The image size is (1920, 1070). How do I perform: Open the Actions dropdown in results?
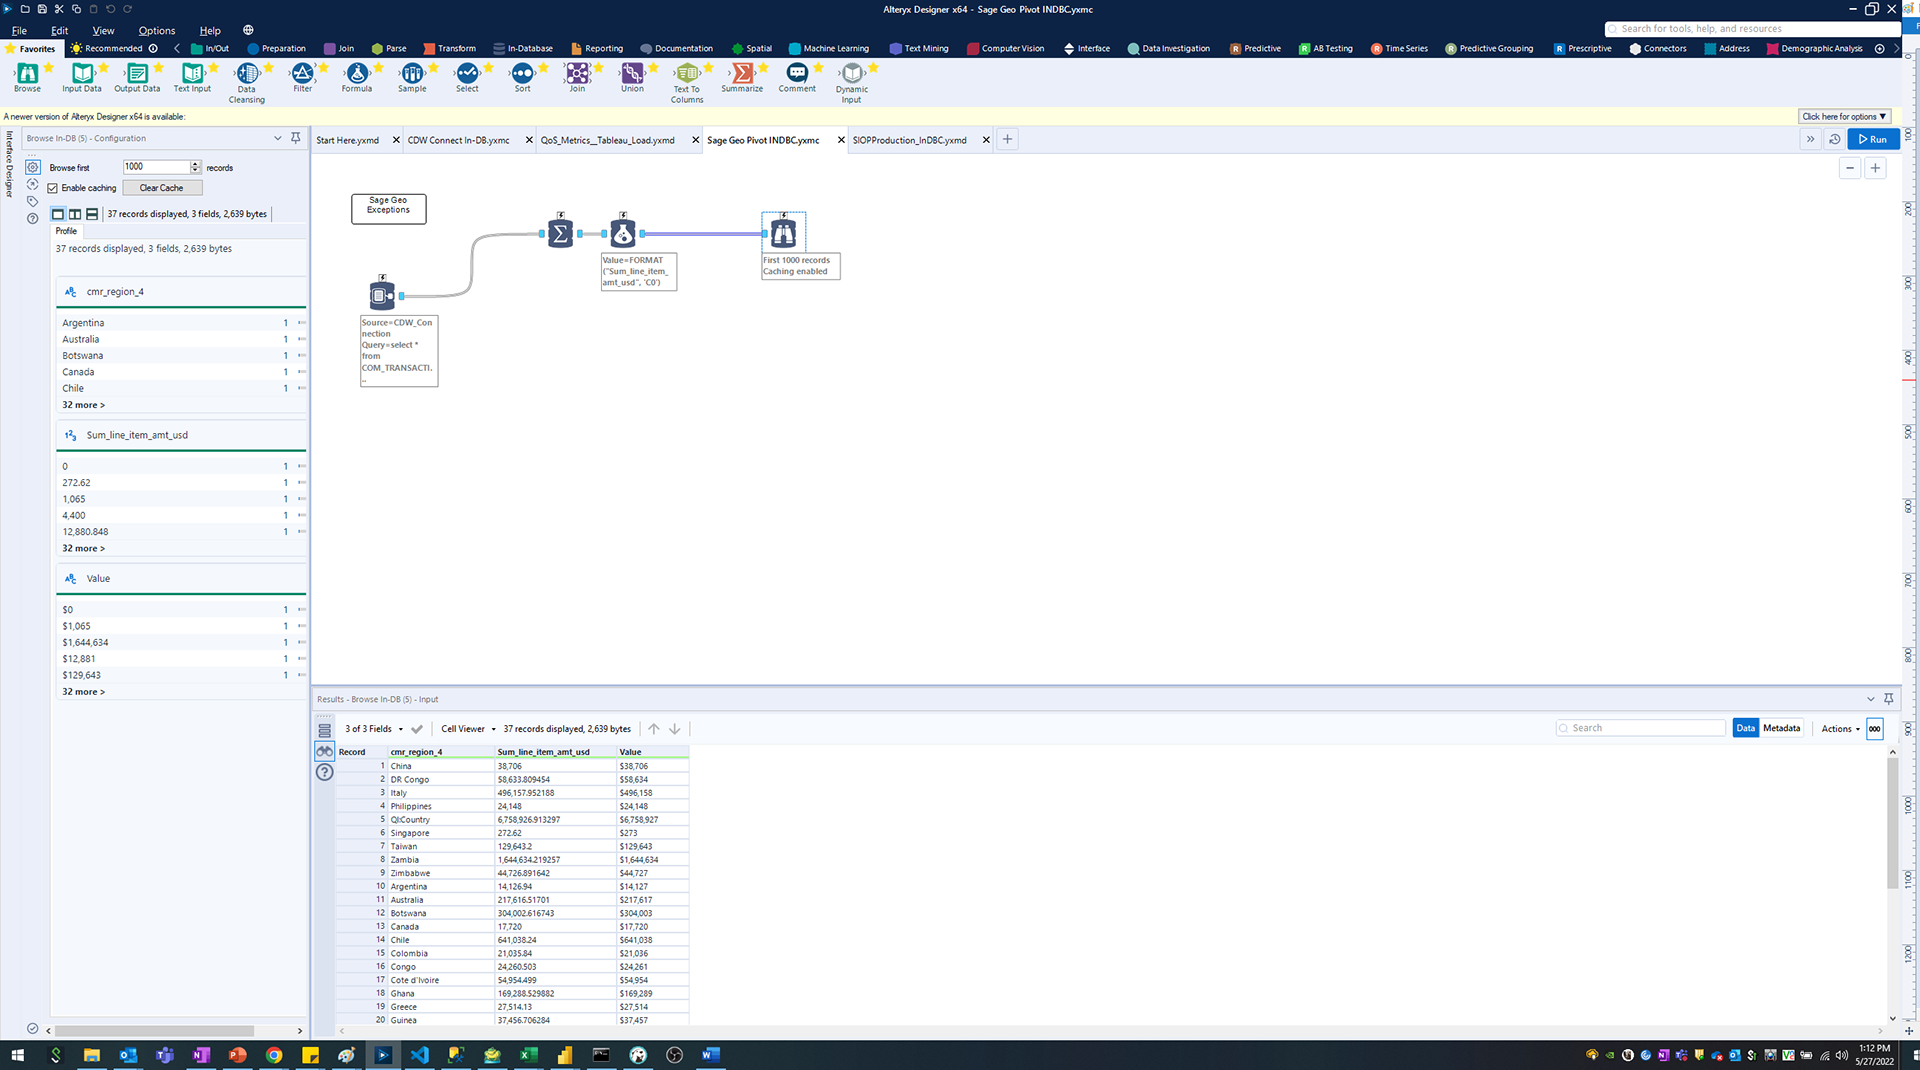tap(1841, 729)
